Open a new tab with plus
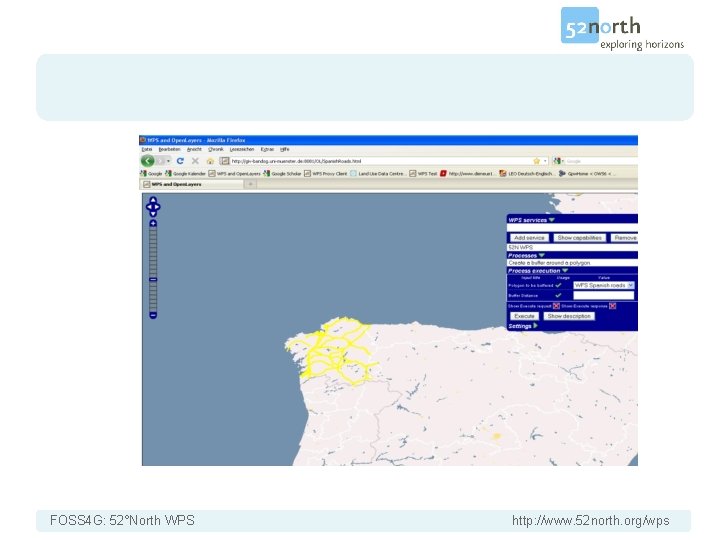Screen dimensions: 720x540 (x=251, y=184)
